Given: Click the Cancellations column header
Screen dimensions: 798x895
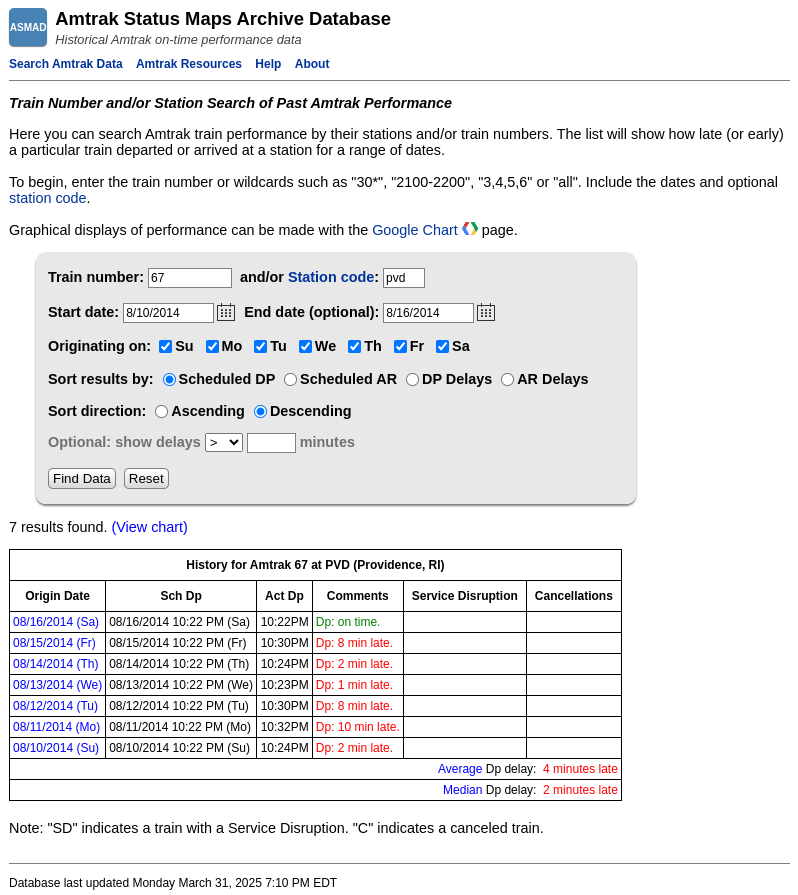Looking at the screenshot, I should 574,596.
